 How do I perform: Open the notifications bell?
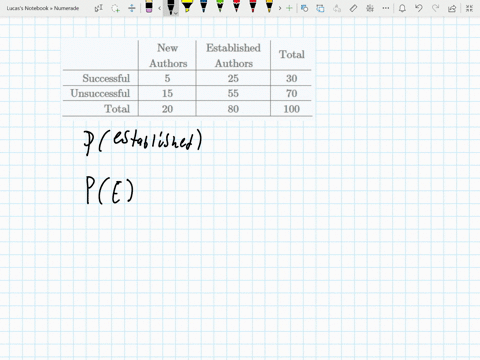coord(402,8)
